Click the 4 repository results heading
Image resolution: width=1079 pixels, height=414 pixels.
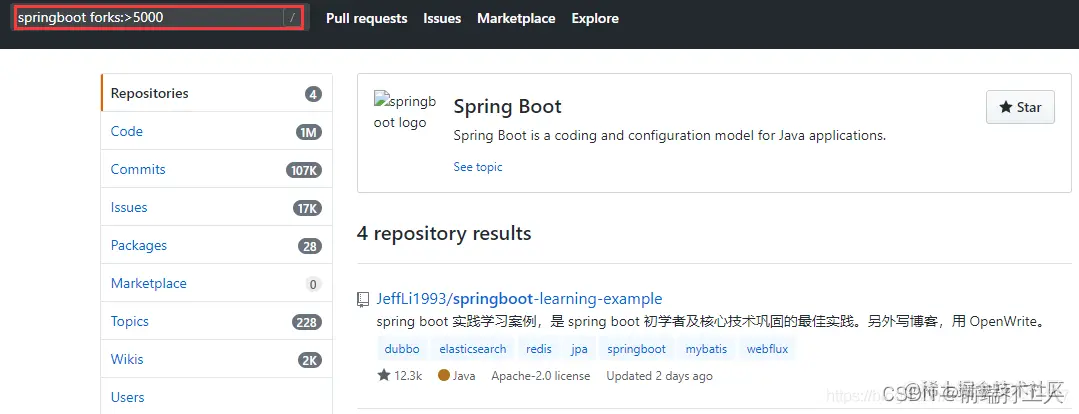(444, 233)
